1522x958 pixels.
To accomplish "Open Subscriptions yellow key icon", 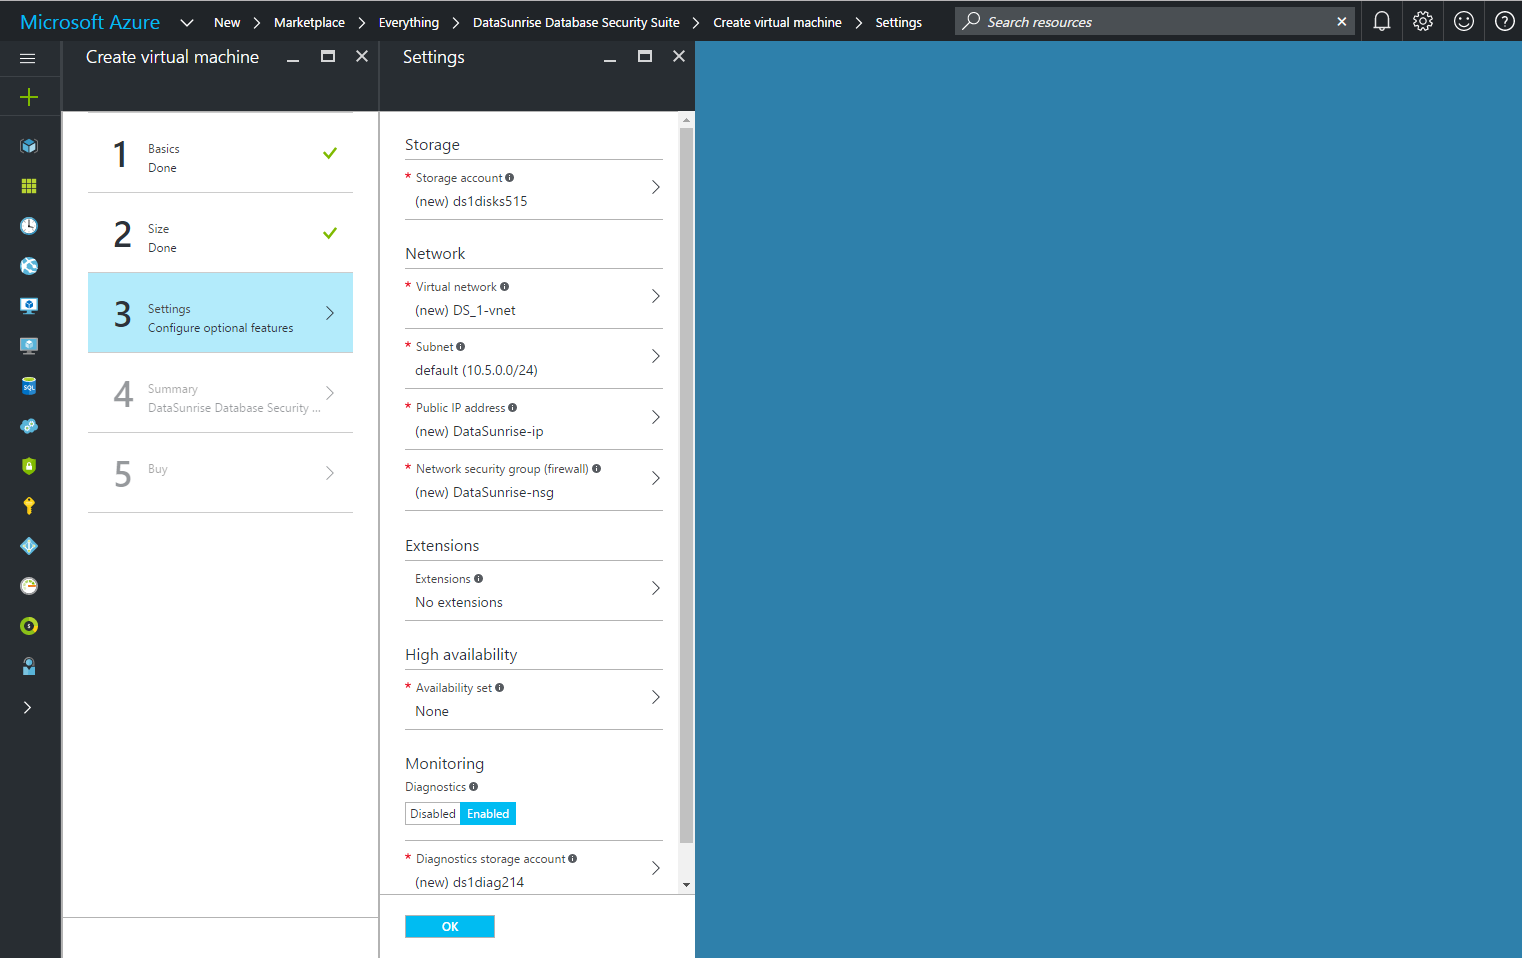I will coord(29,506).
